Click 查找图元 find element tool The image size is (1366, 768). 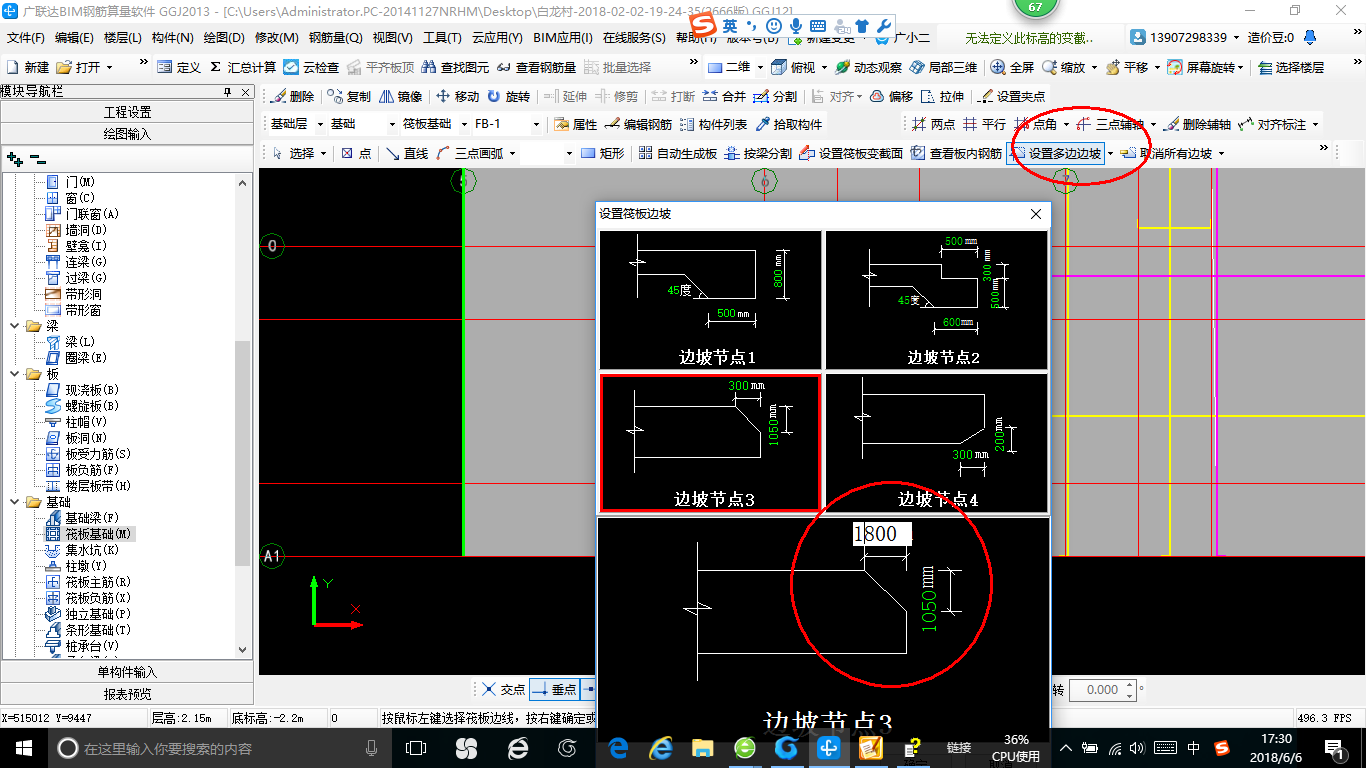[x=455, y=67]
